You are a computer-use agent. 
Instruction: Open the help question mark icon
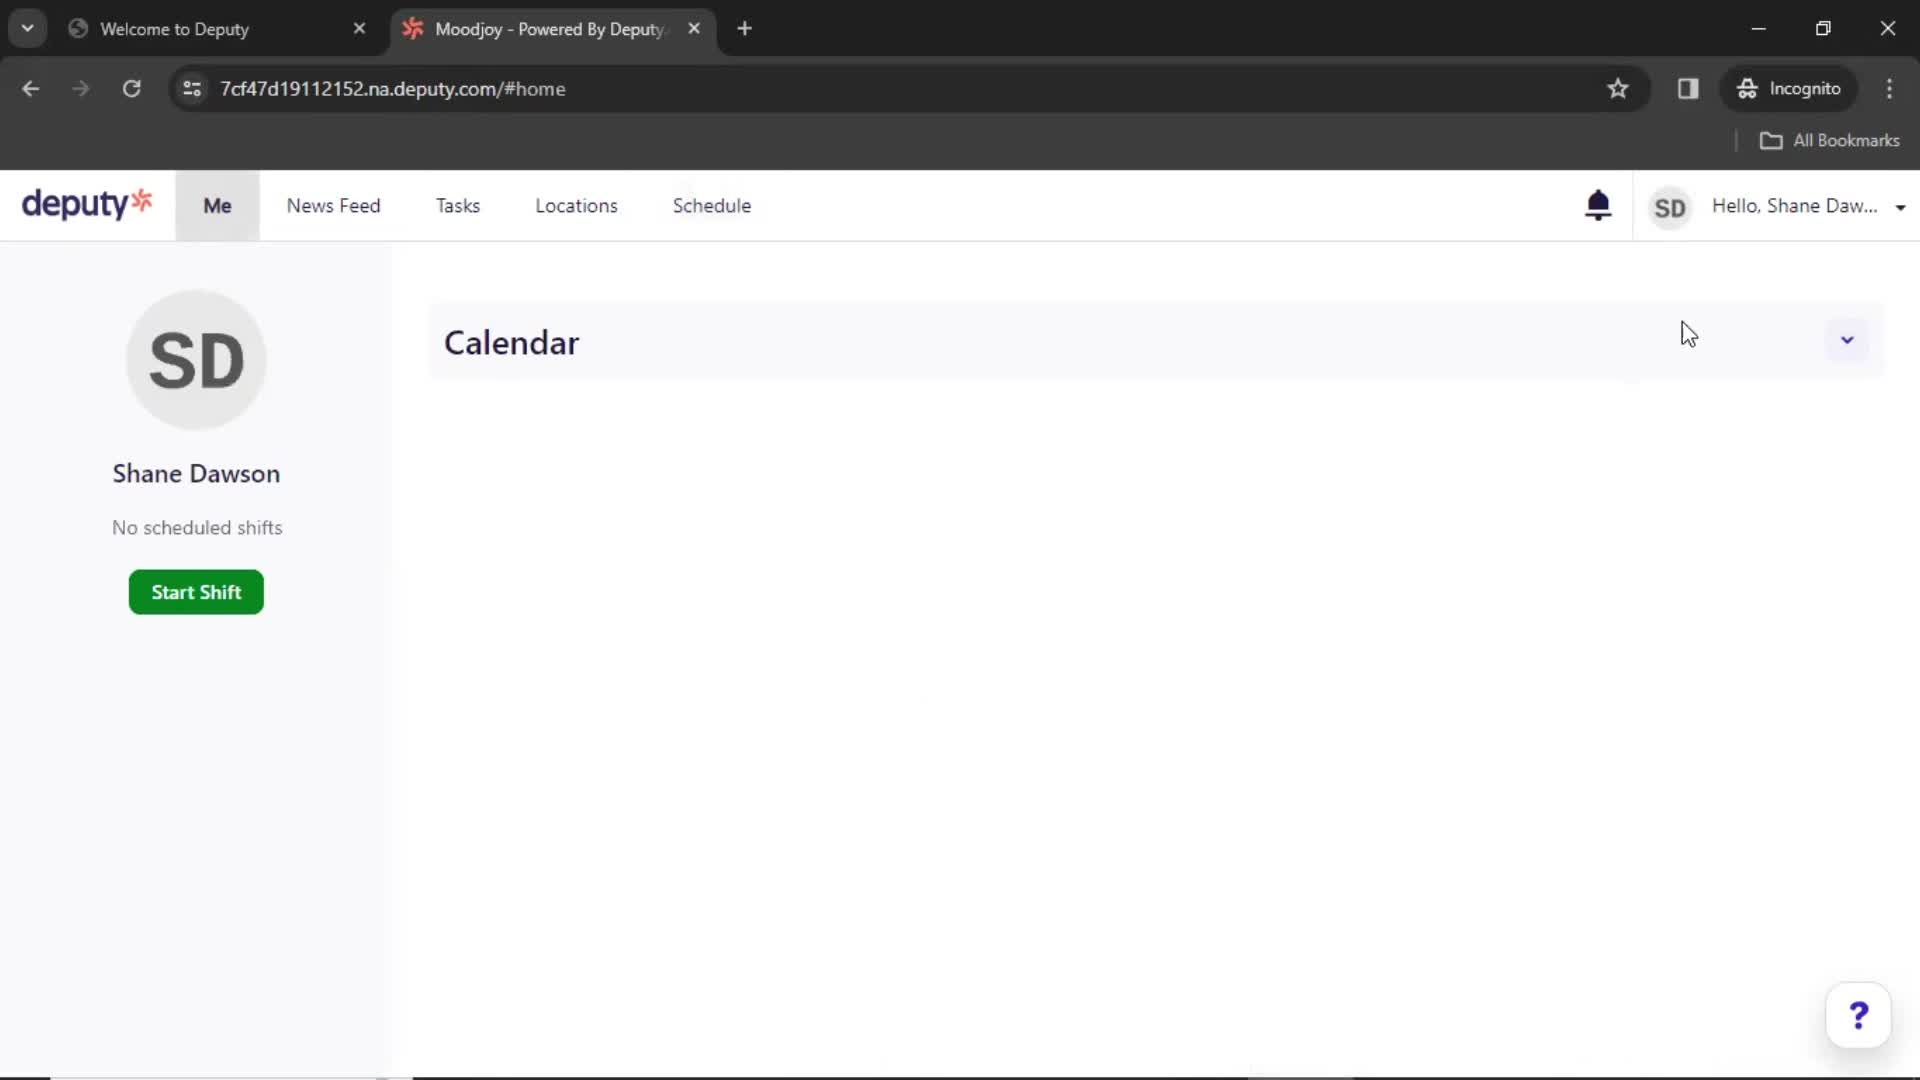tap(1861, 1015)
